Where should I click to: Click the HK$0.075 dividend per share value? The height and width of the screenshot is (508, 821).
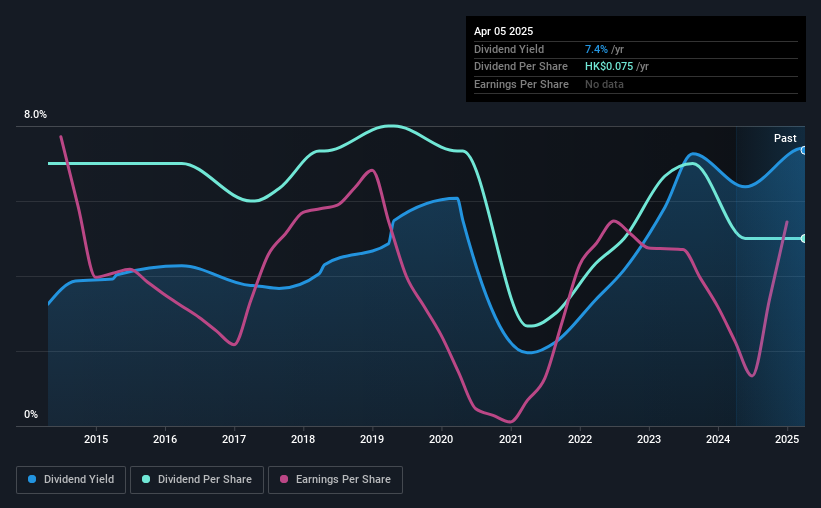[x=609, y=67]
